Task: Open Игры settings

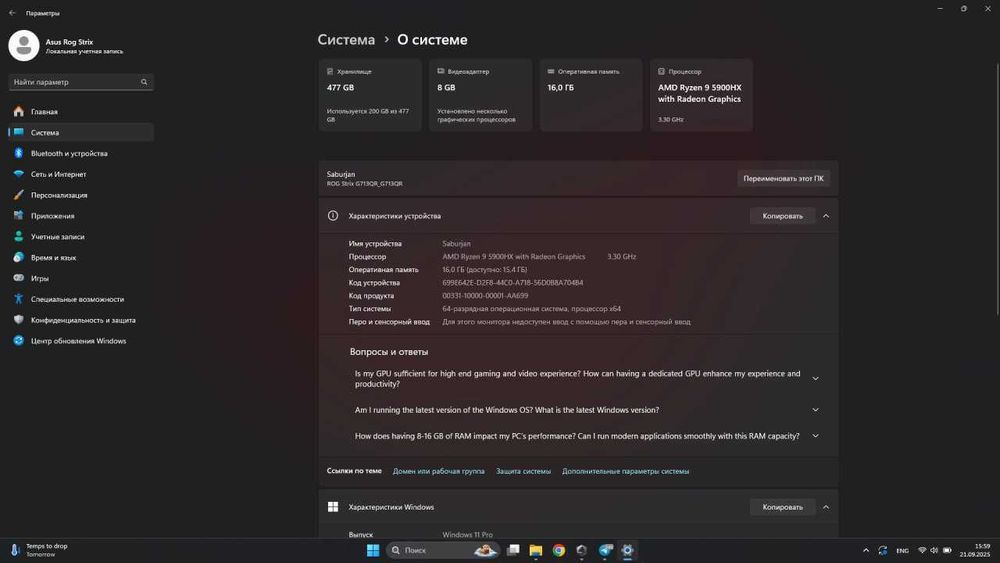Action: [81, 279]
